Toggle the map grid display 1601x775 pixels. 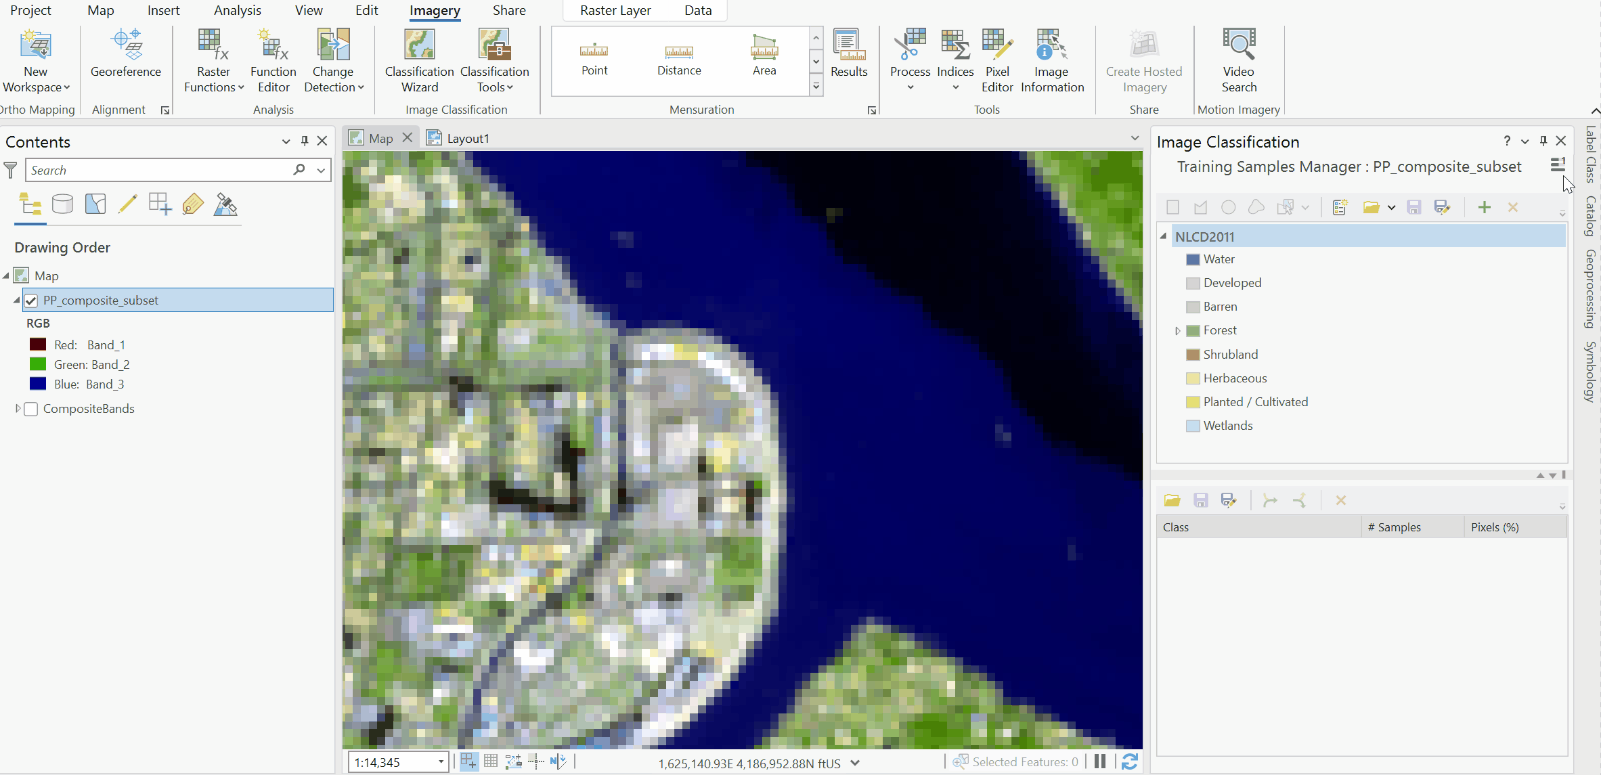491,762
